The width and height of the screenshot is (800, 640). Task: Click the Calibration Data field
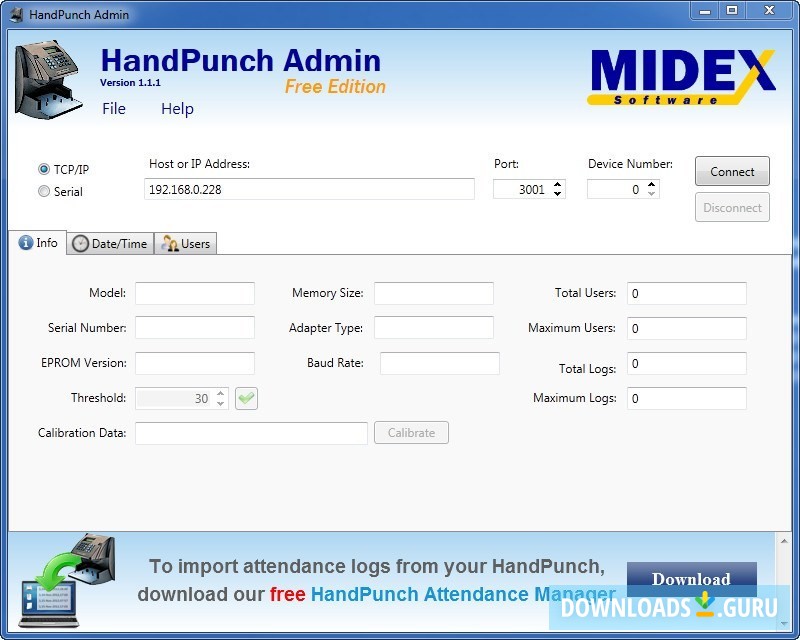[251, 433]
